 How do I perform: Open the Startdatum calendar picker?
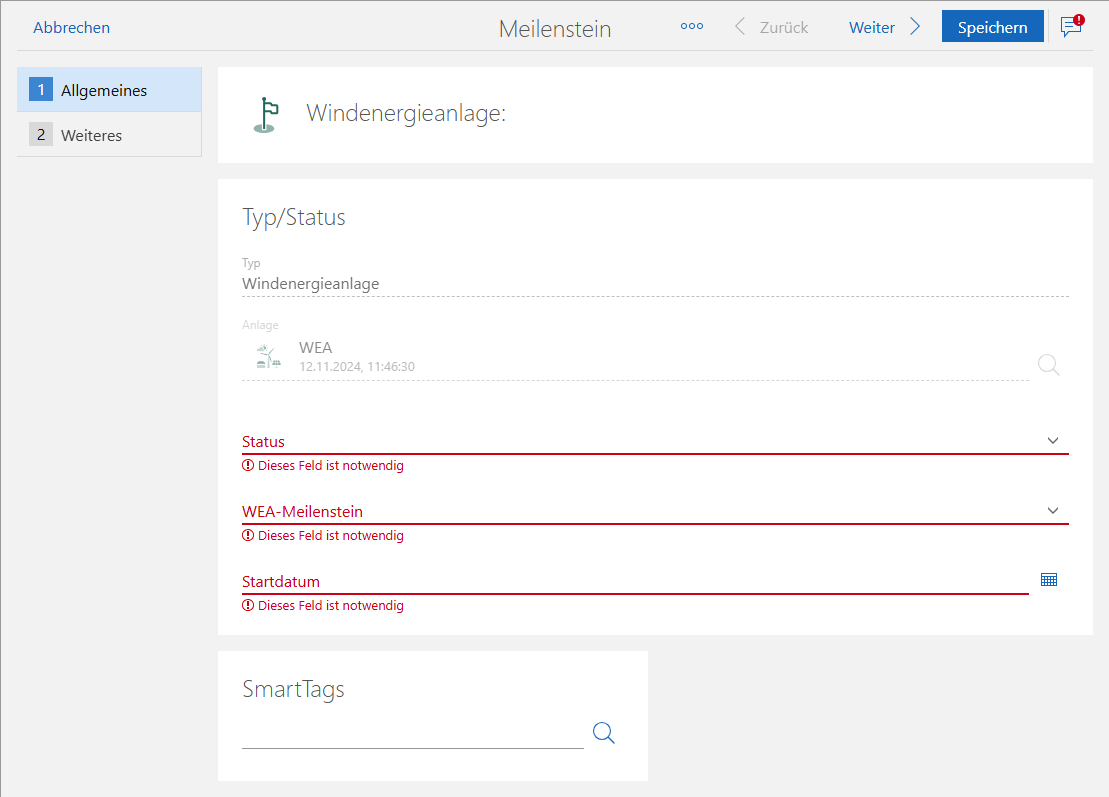(1048, 580)
